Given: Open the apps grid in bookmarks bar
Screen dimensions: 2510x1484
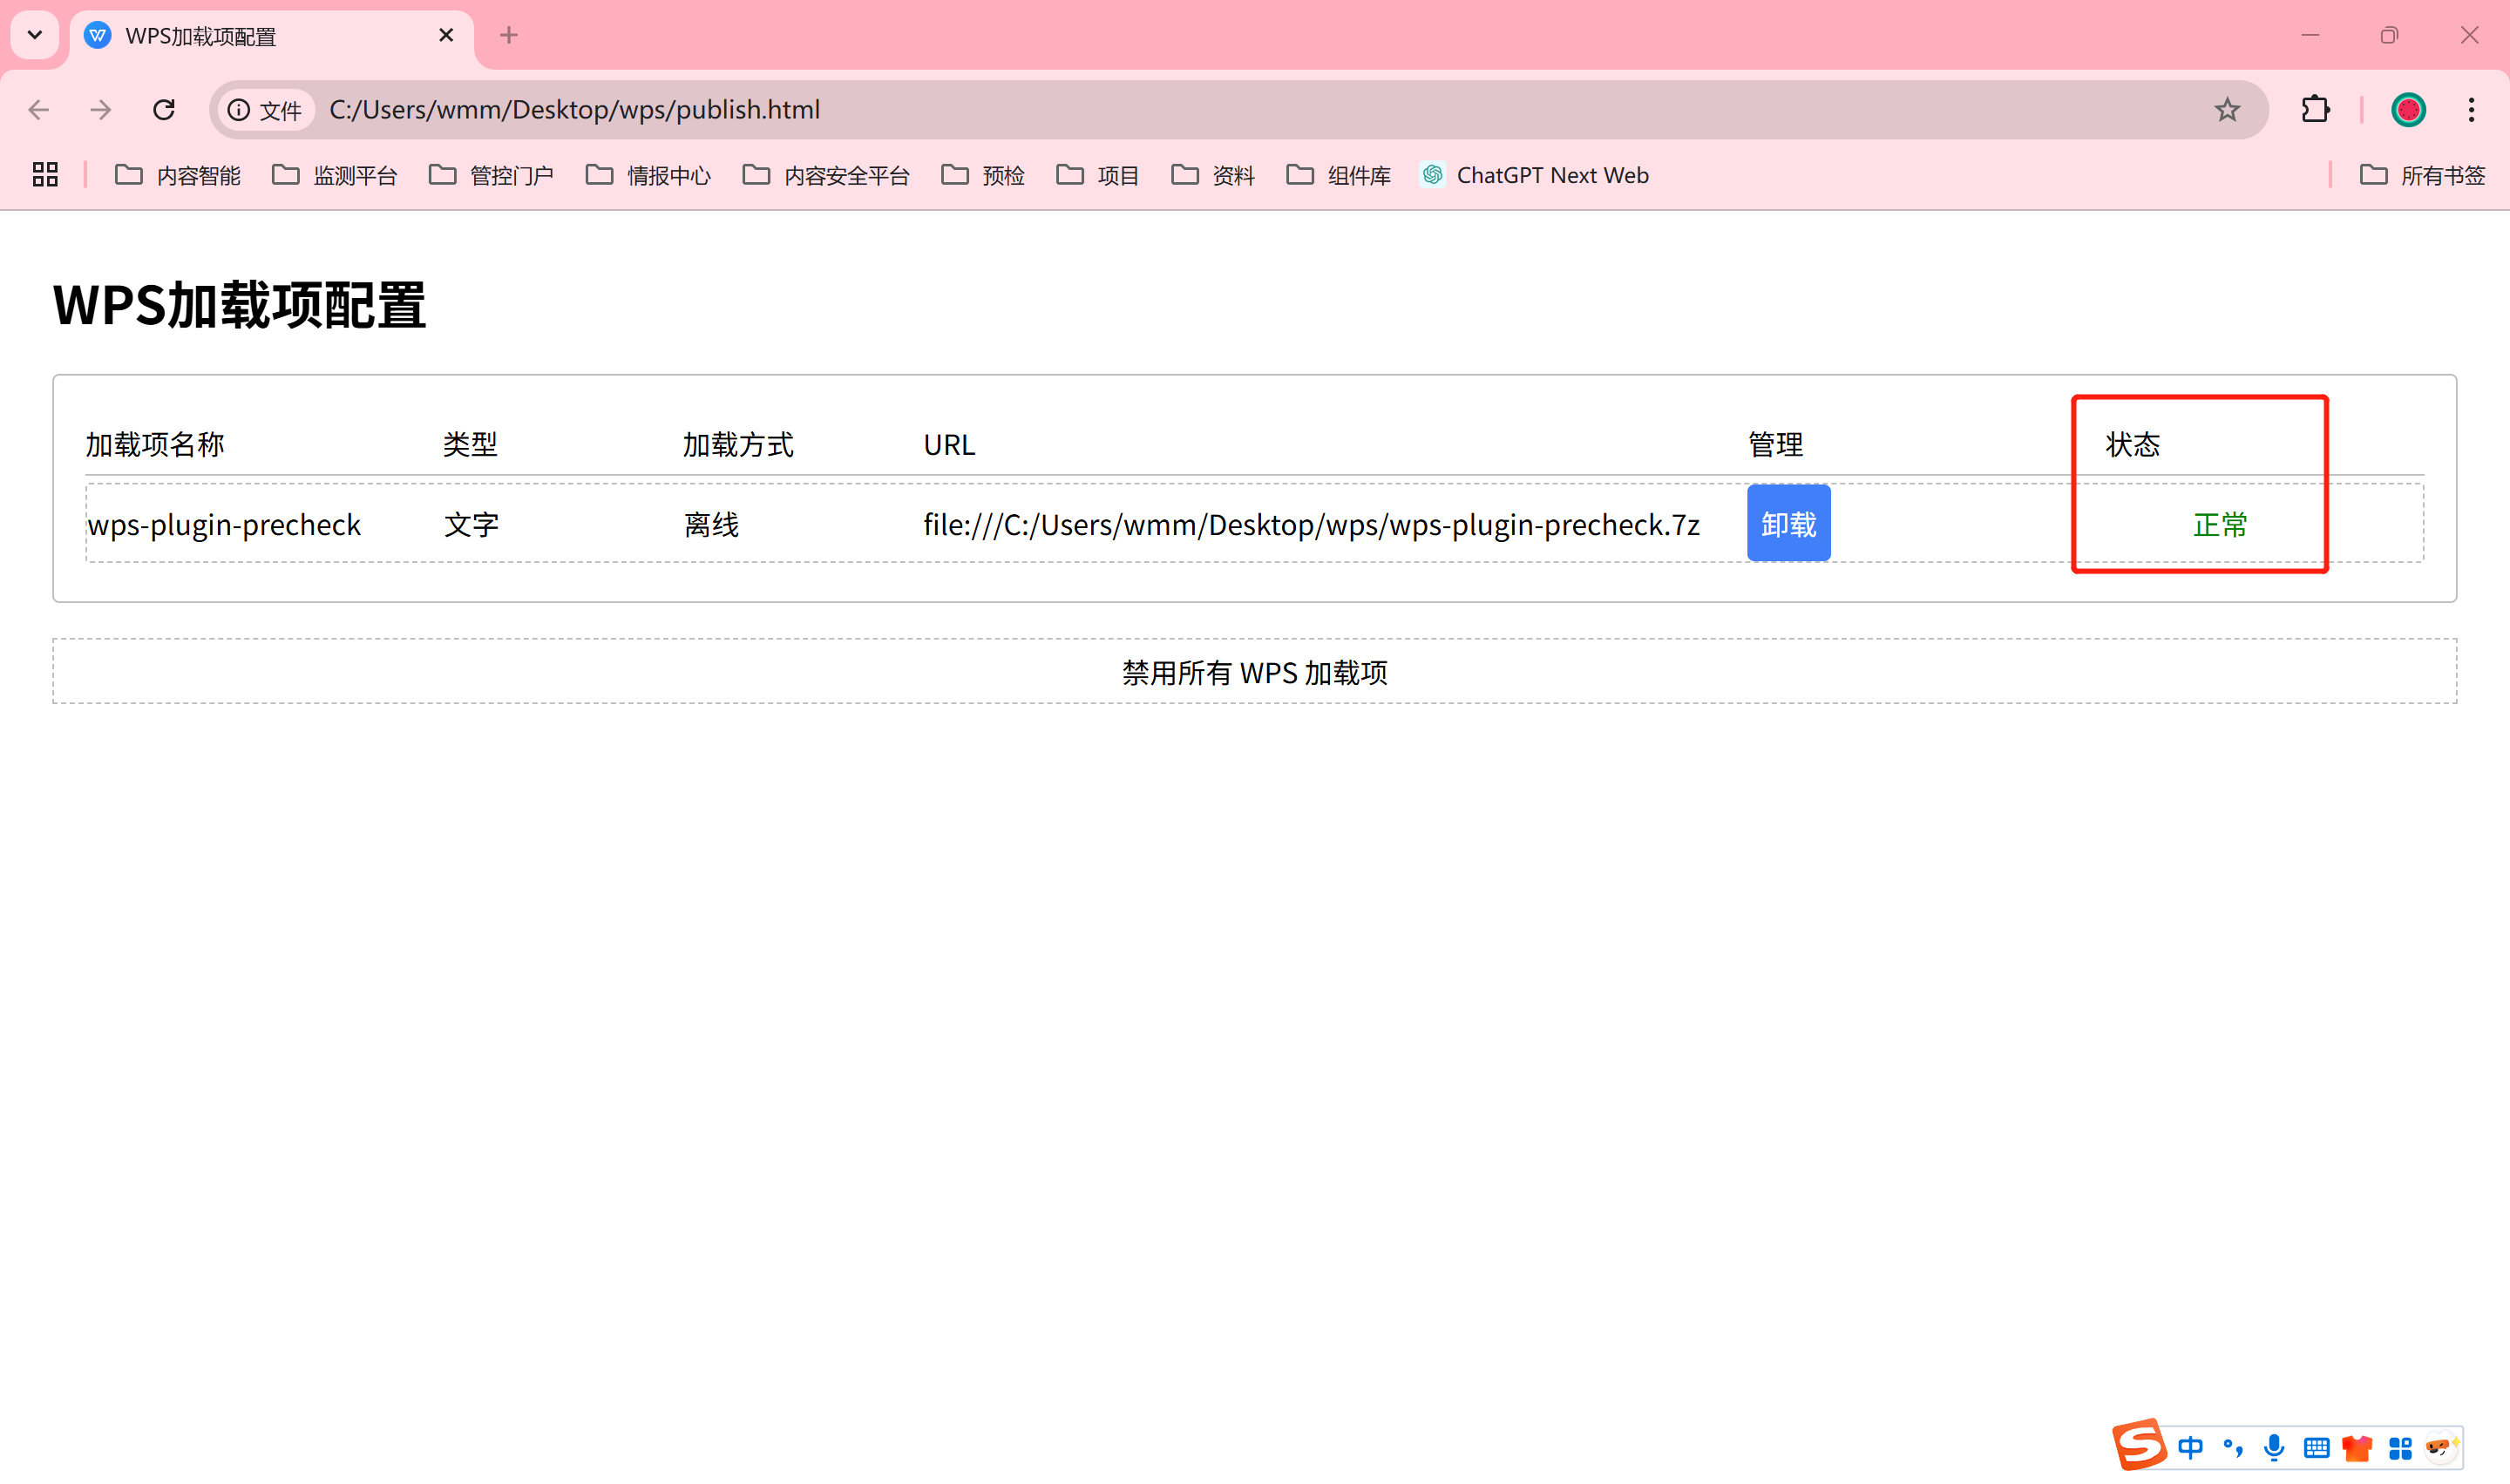Looking at the screenshot, I should click(x=45, y=175).
